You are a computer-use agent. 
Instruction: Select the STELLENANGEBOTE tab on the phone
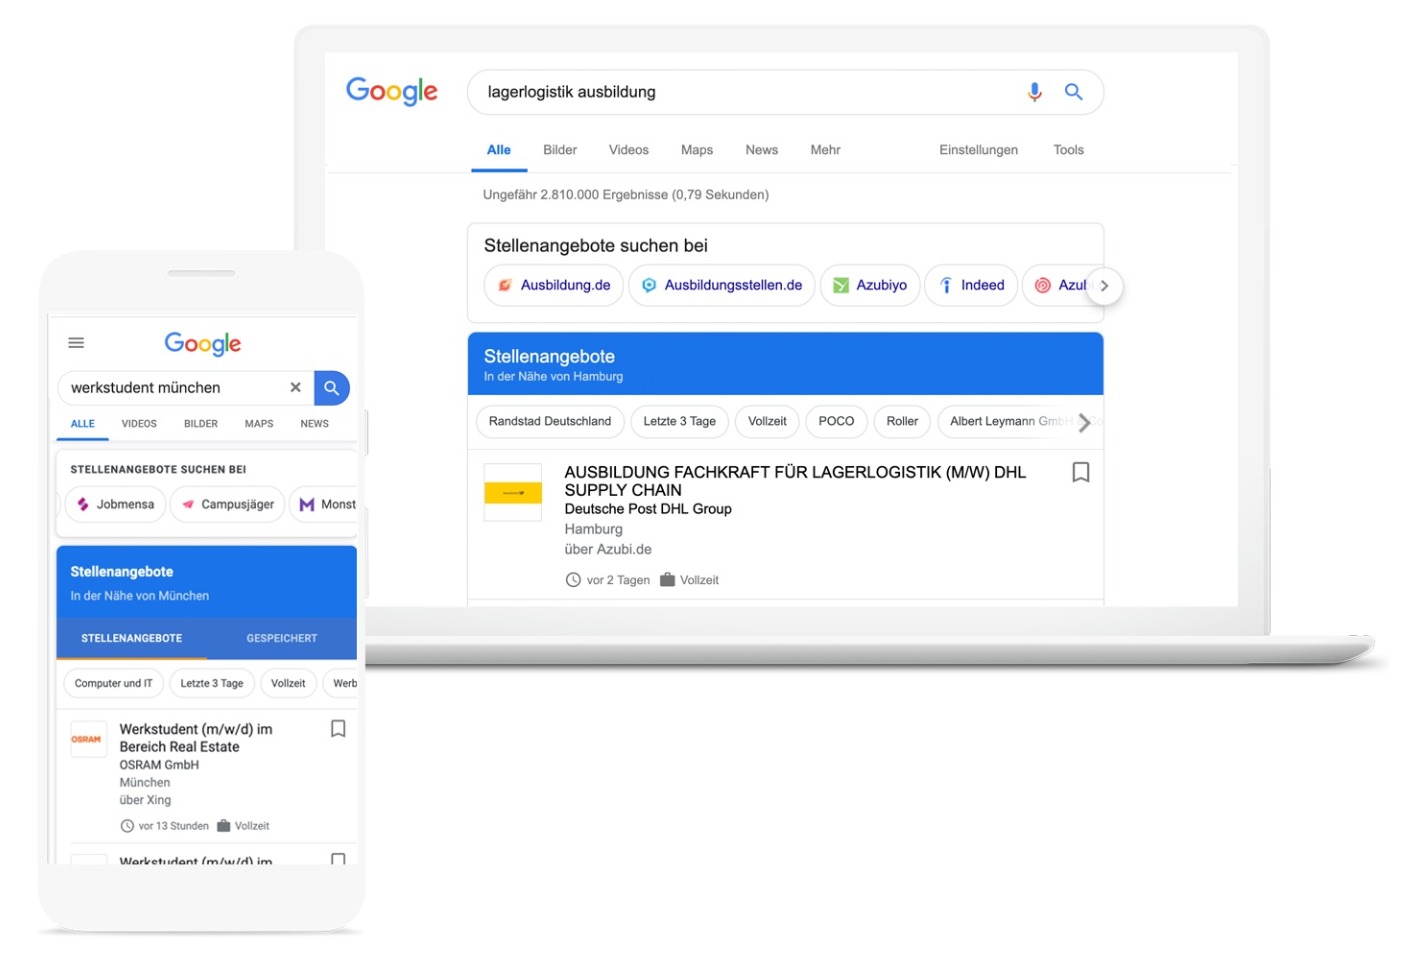click(132, 638)
